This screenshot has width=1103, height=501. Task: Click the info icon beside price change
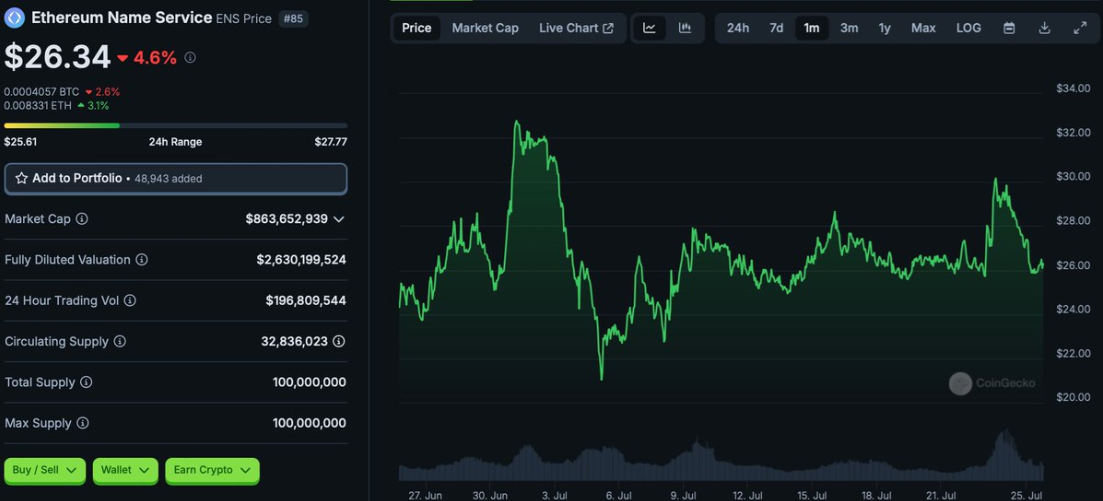click(190, 58)
